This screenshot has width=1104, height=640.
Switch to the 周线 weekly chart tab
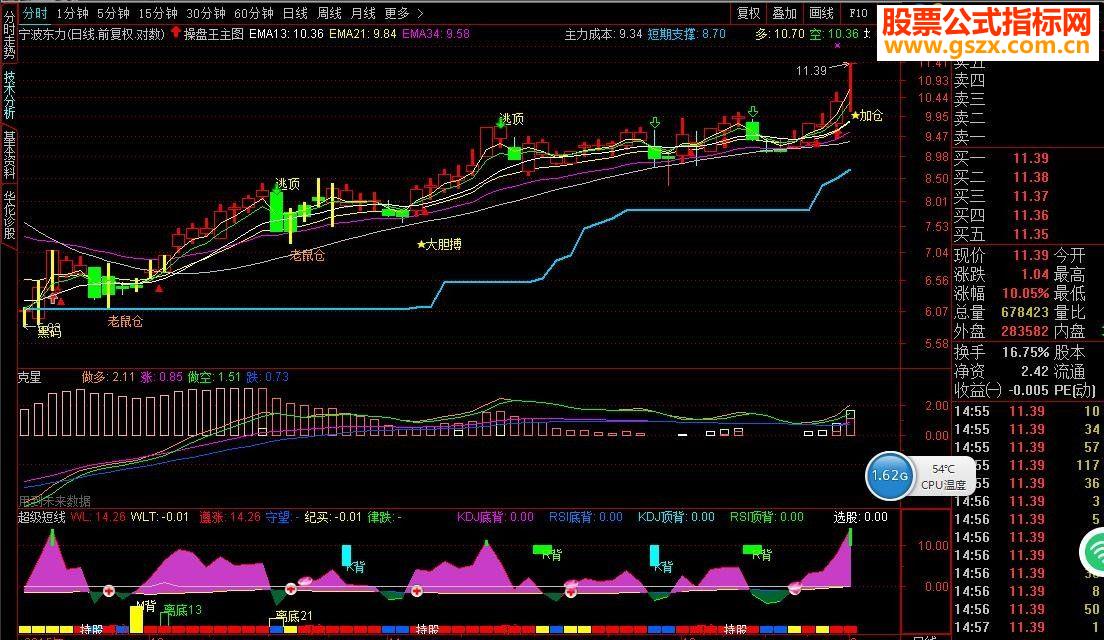pyautogui.click(x=329, y=13)
